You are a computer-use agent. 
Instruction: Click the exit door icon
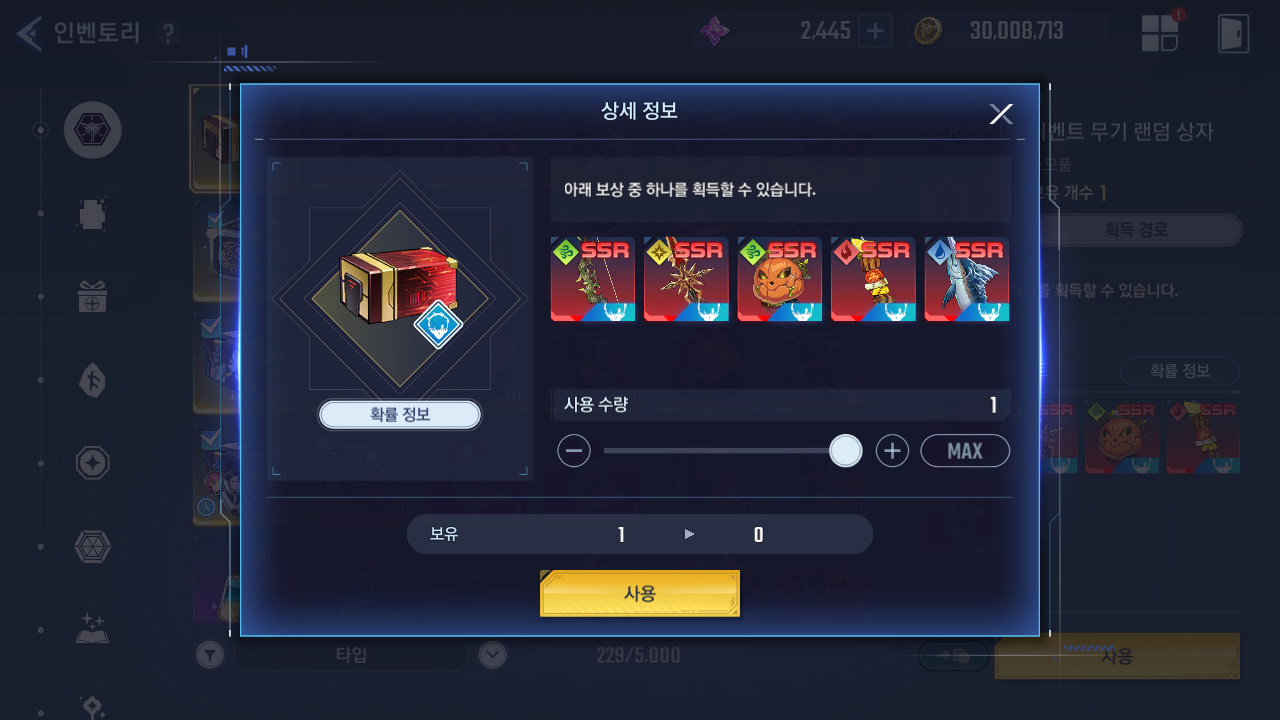pos(1233,33)
